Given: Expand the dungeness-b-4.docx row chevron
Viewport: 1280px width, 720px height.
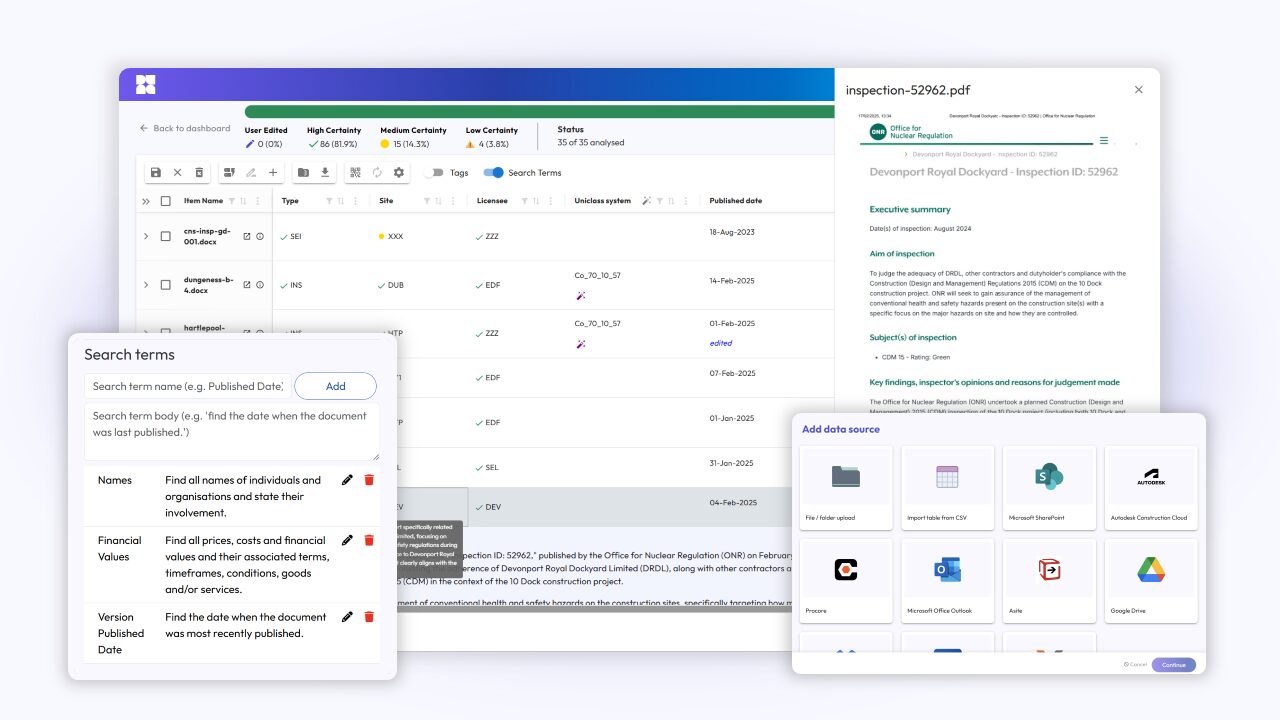Looking at the screenshot, I should 146,285.
